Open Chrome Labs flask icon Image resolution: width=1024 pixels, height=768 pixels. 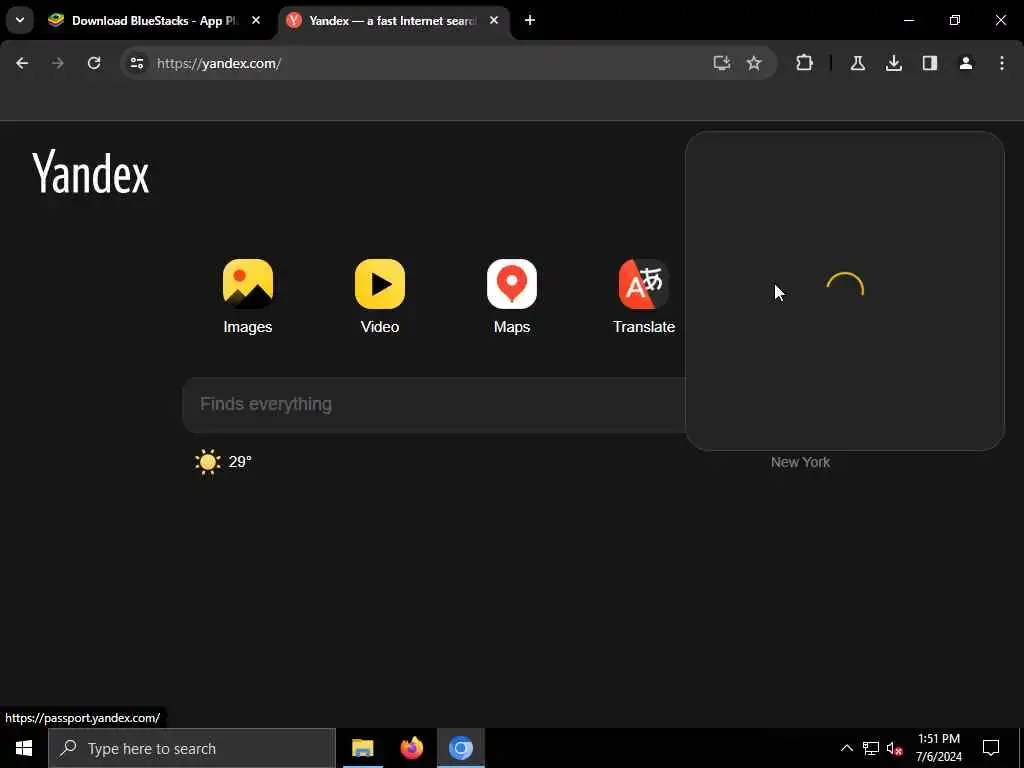pyautogui.click(x=857, y=63)
